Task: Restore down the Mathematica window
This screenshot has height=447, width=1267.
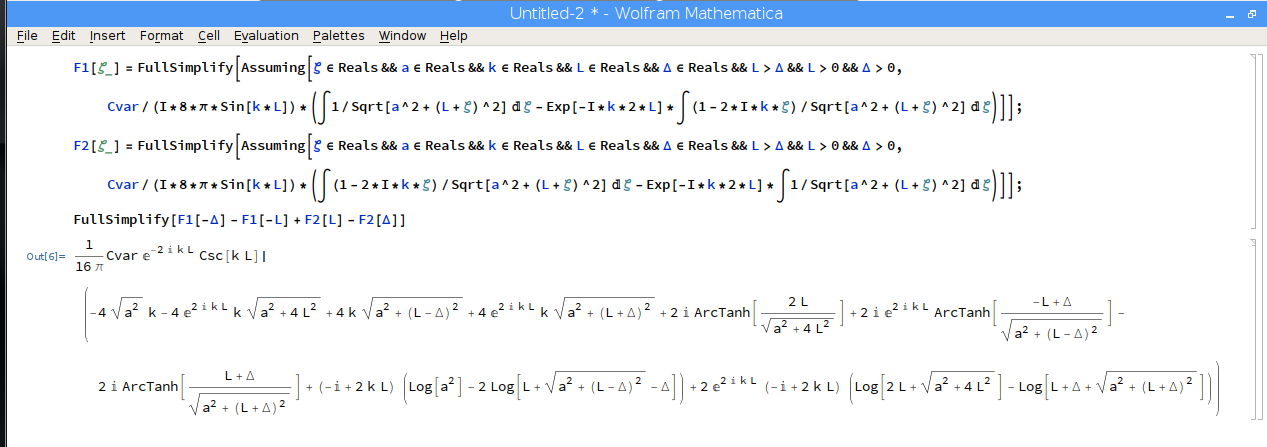Action: pyautogui.click(x=1250, y=14)
